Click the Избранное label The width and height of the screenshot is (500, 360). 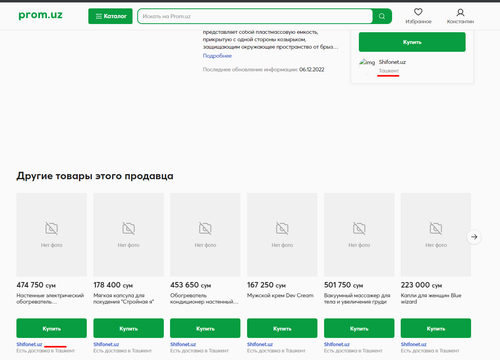pyautogui.click(x=418, y=21)
